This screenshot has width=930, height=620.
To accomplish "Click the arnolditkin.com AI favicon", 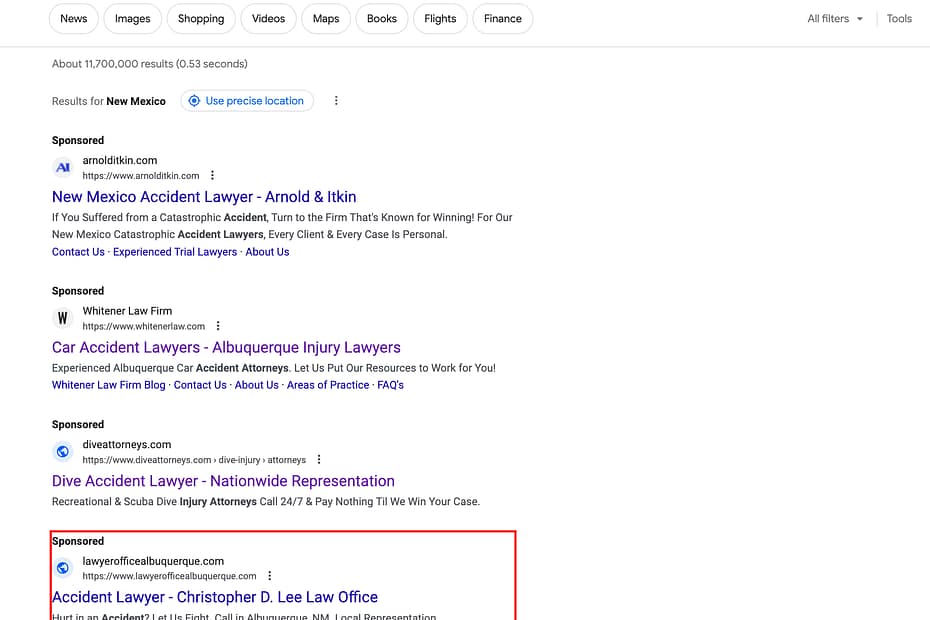I will [x=63, y=167].
